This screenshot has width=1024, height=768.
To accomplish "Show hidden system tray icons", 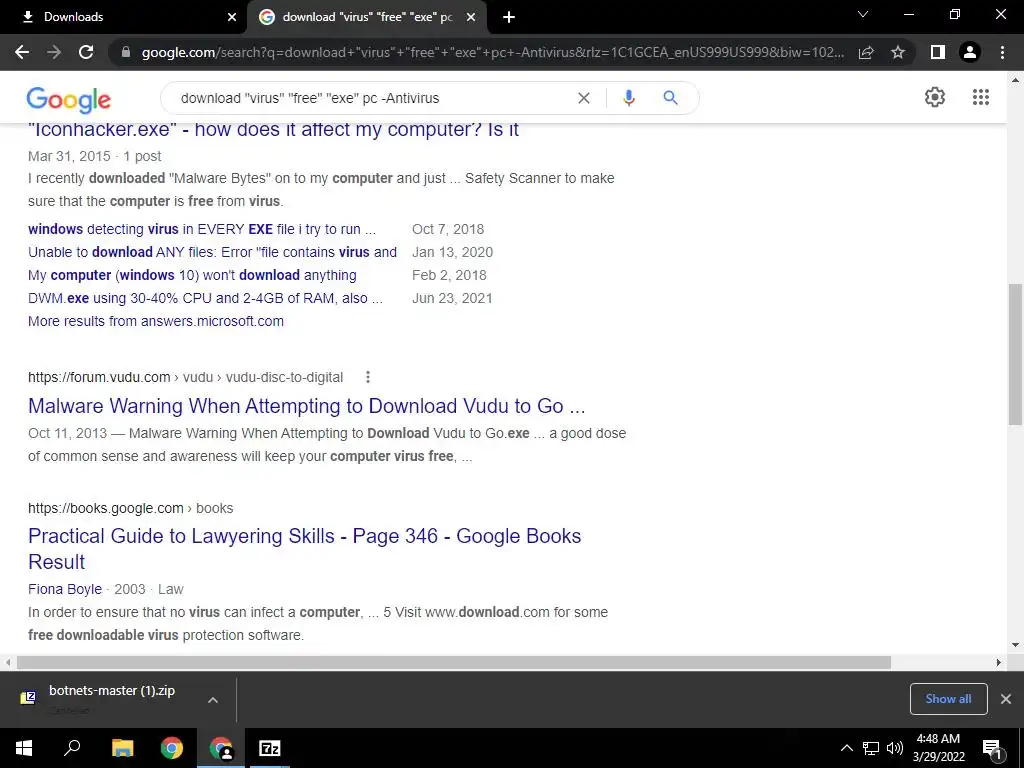I will click(x=846, y=748).
